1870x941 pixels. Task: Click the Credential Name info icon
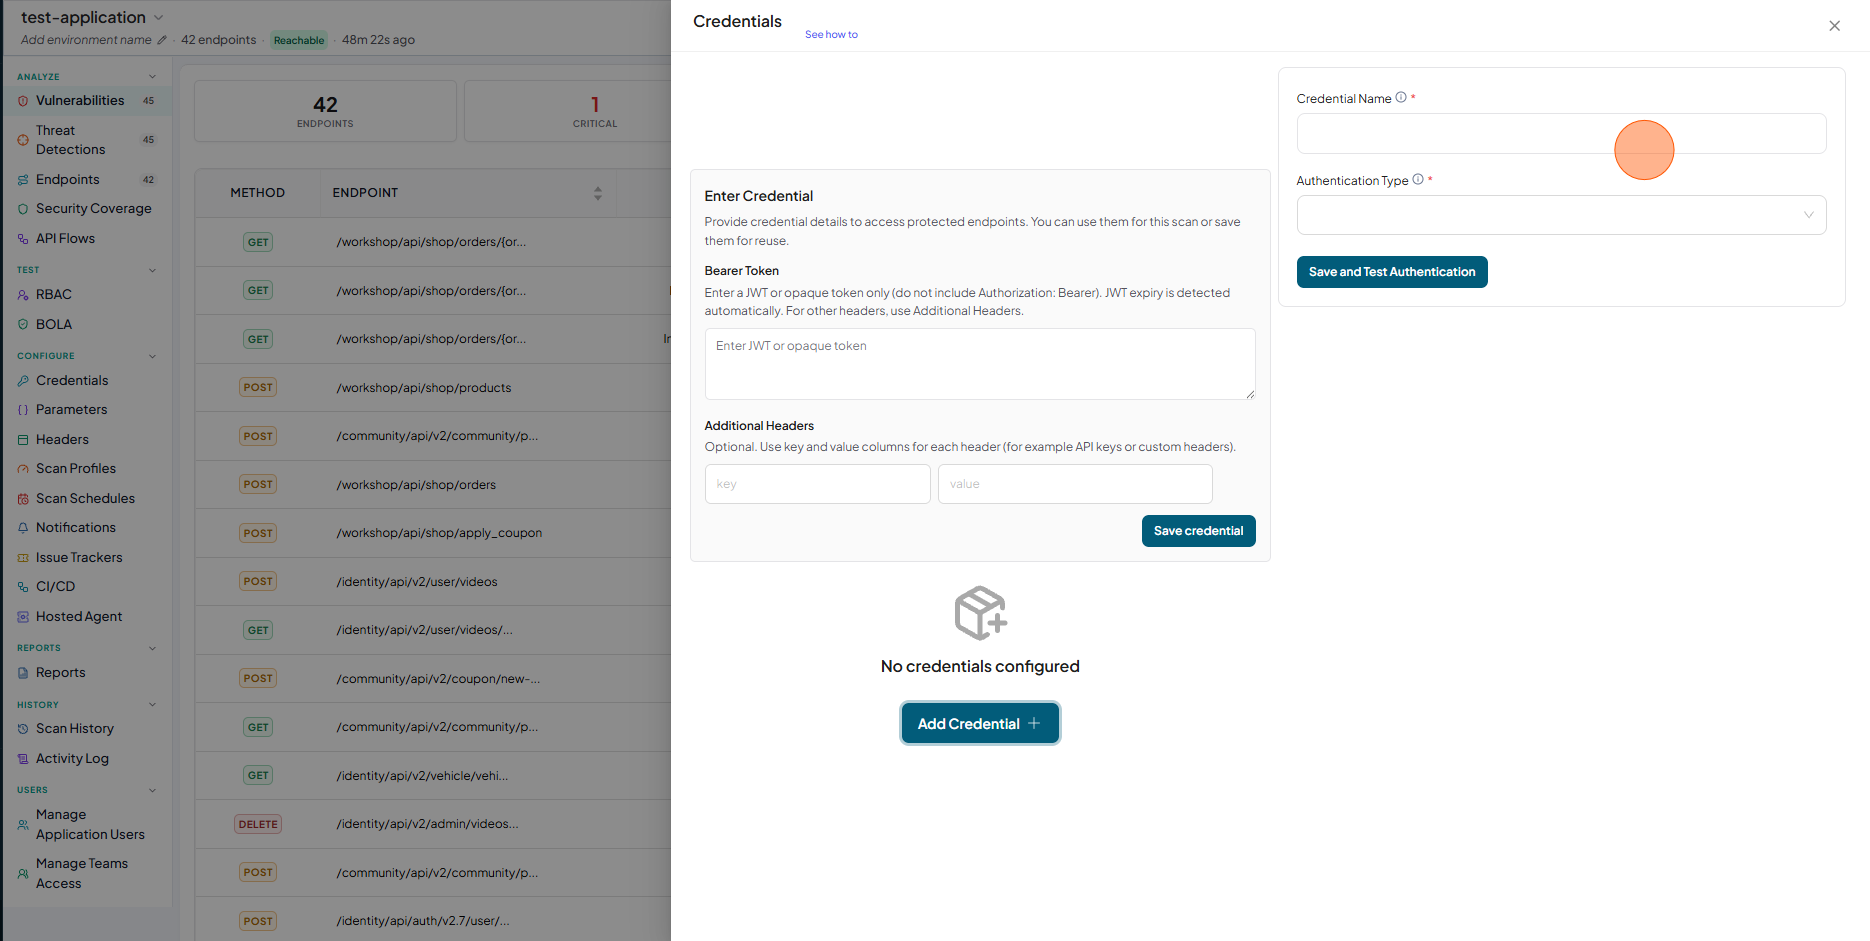point(1401,97)
